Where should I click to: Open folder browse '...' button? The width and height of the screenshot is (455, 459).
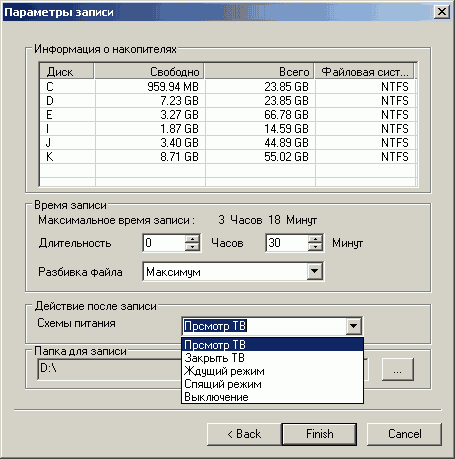point(398,369)
